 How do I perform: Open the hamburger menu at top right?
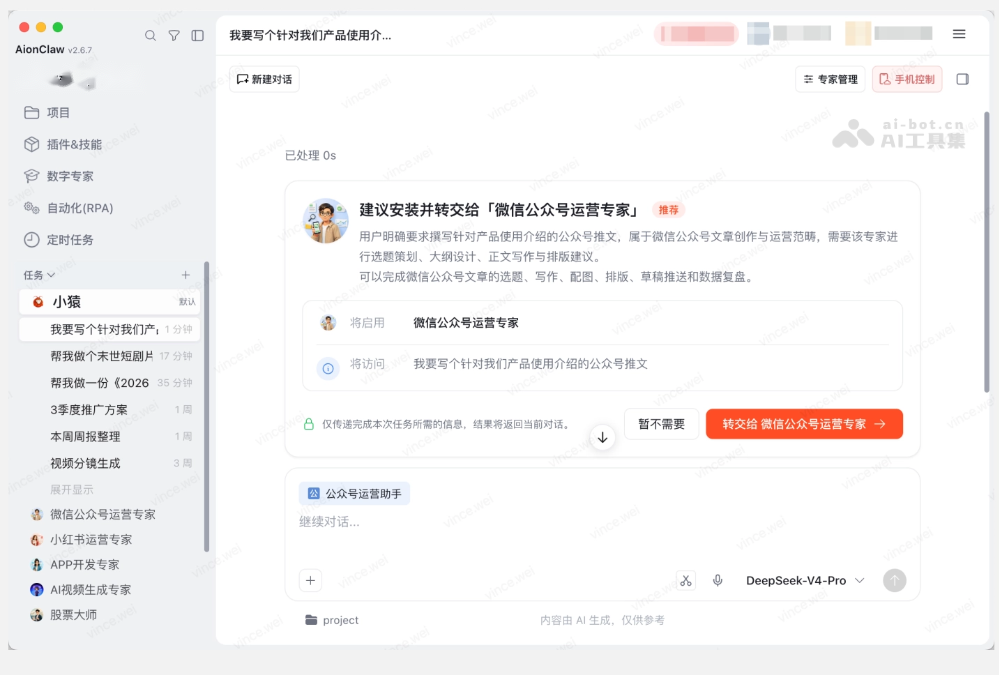tap(959, 34)
